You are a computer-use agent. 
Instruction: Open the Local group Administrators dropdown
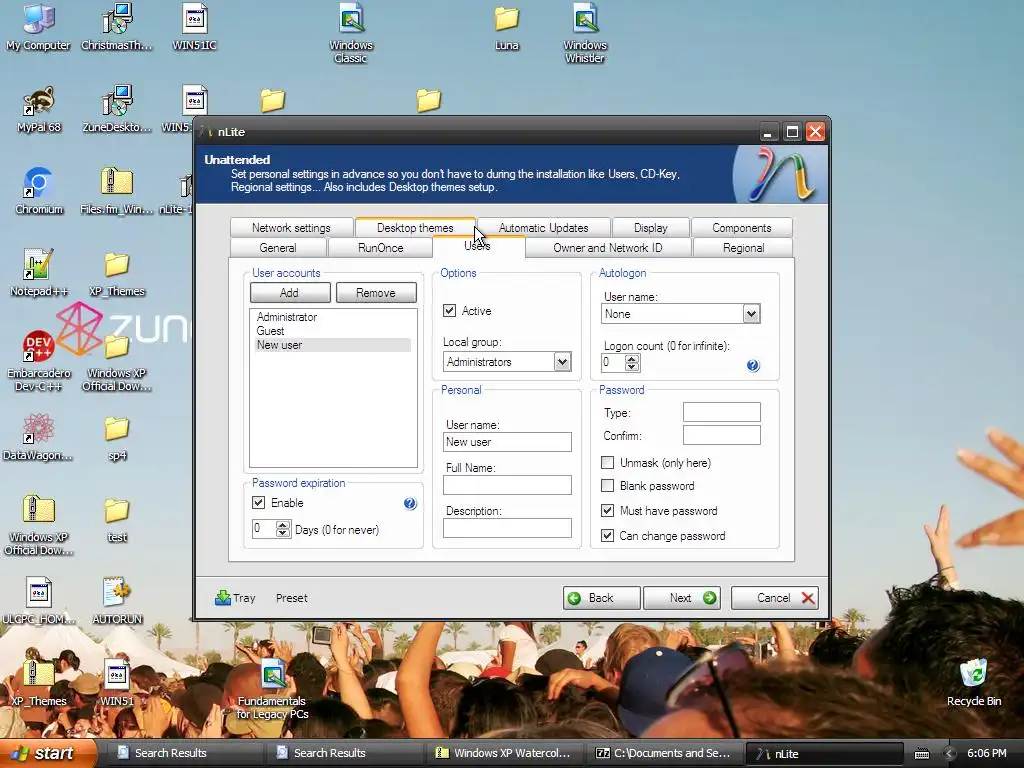[562, 361]
